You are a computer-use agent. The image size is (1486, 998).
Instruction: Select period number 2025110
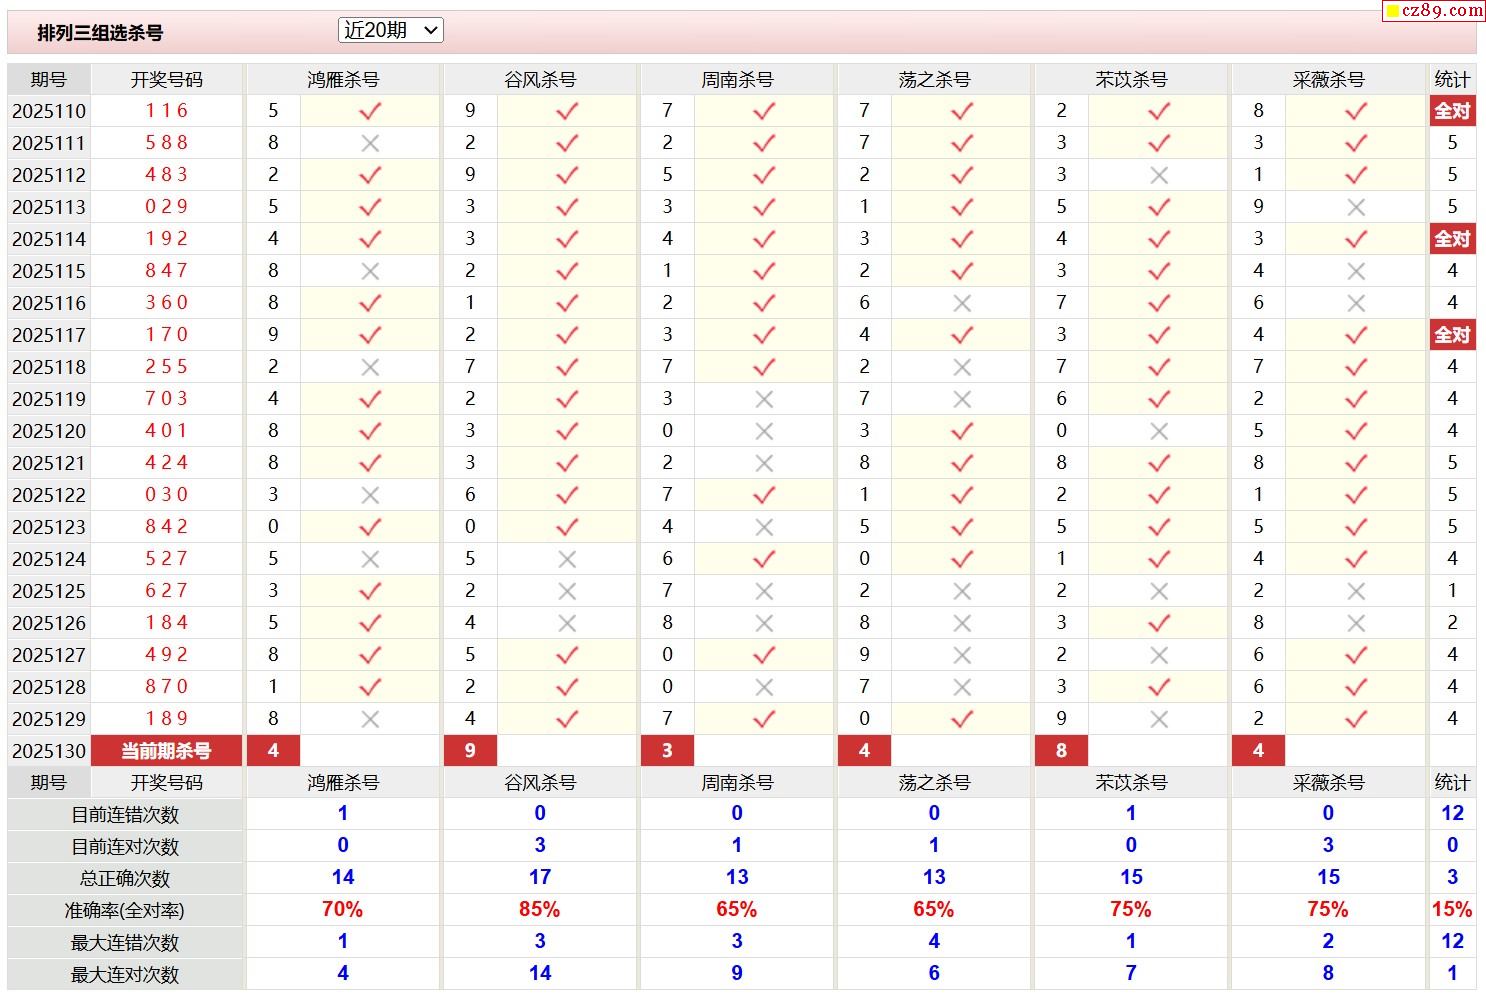point(49,111)
